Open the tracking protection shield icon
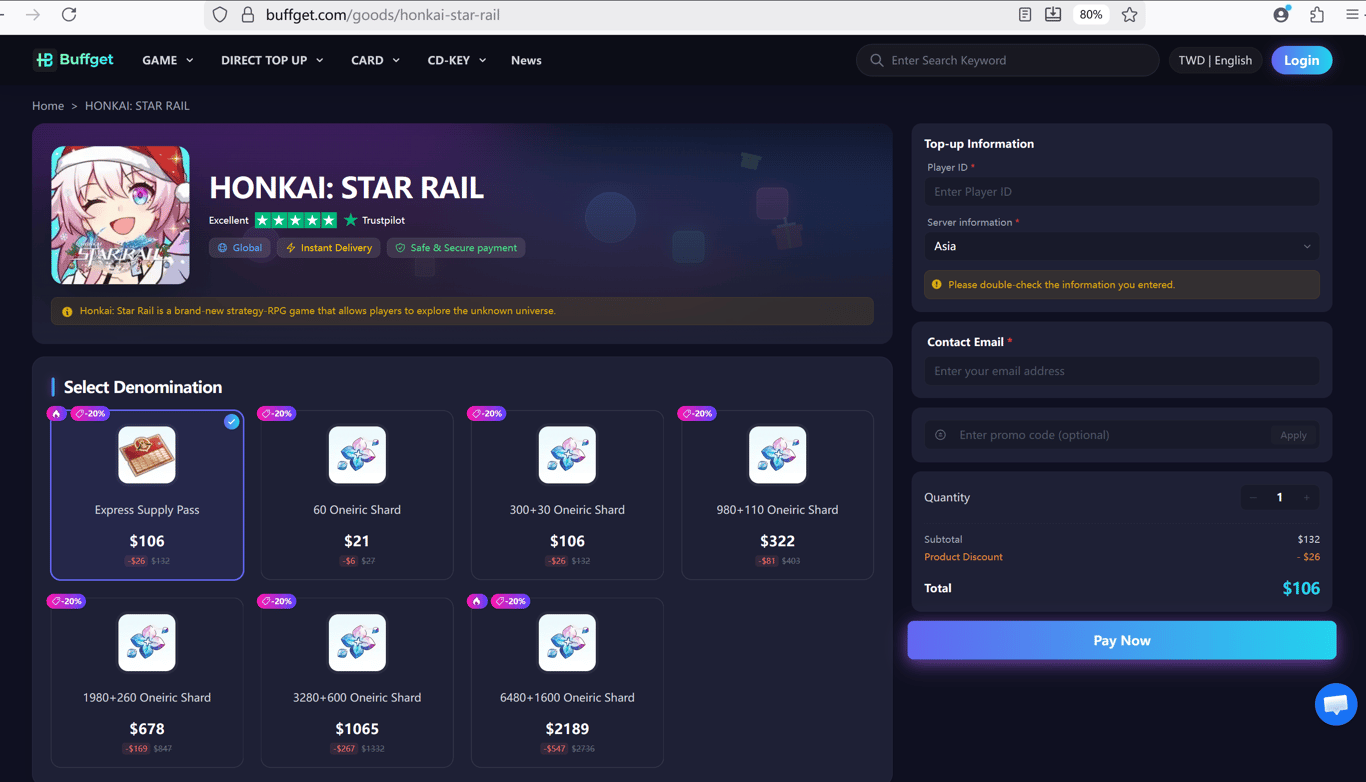 (220, 15)
